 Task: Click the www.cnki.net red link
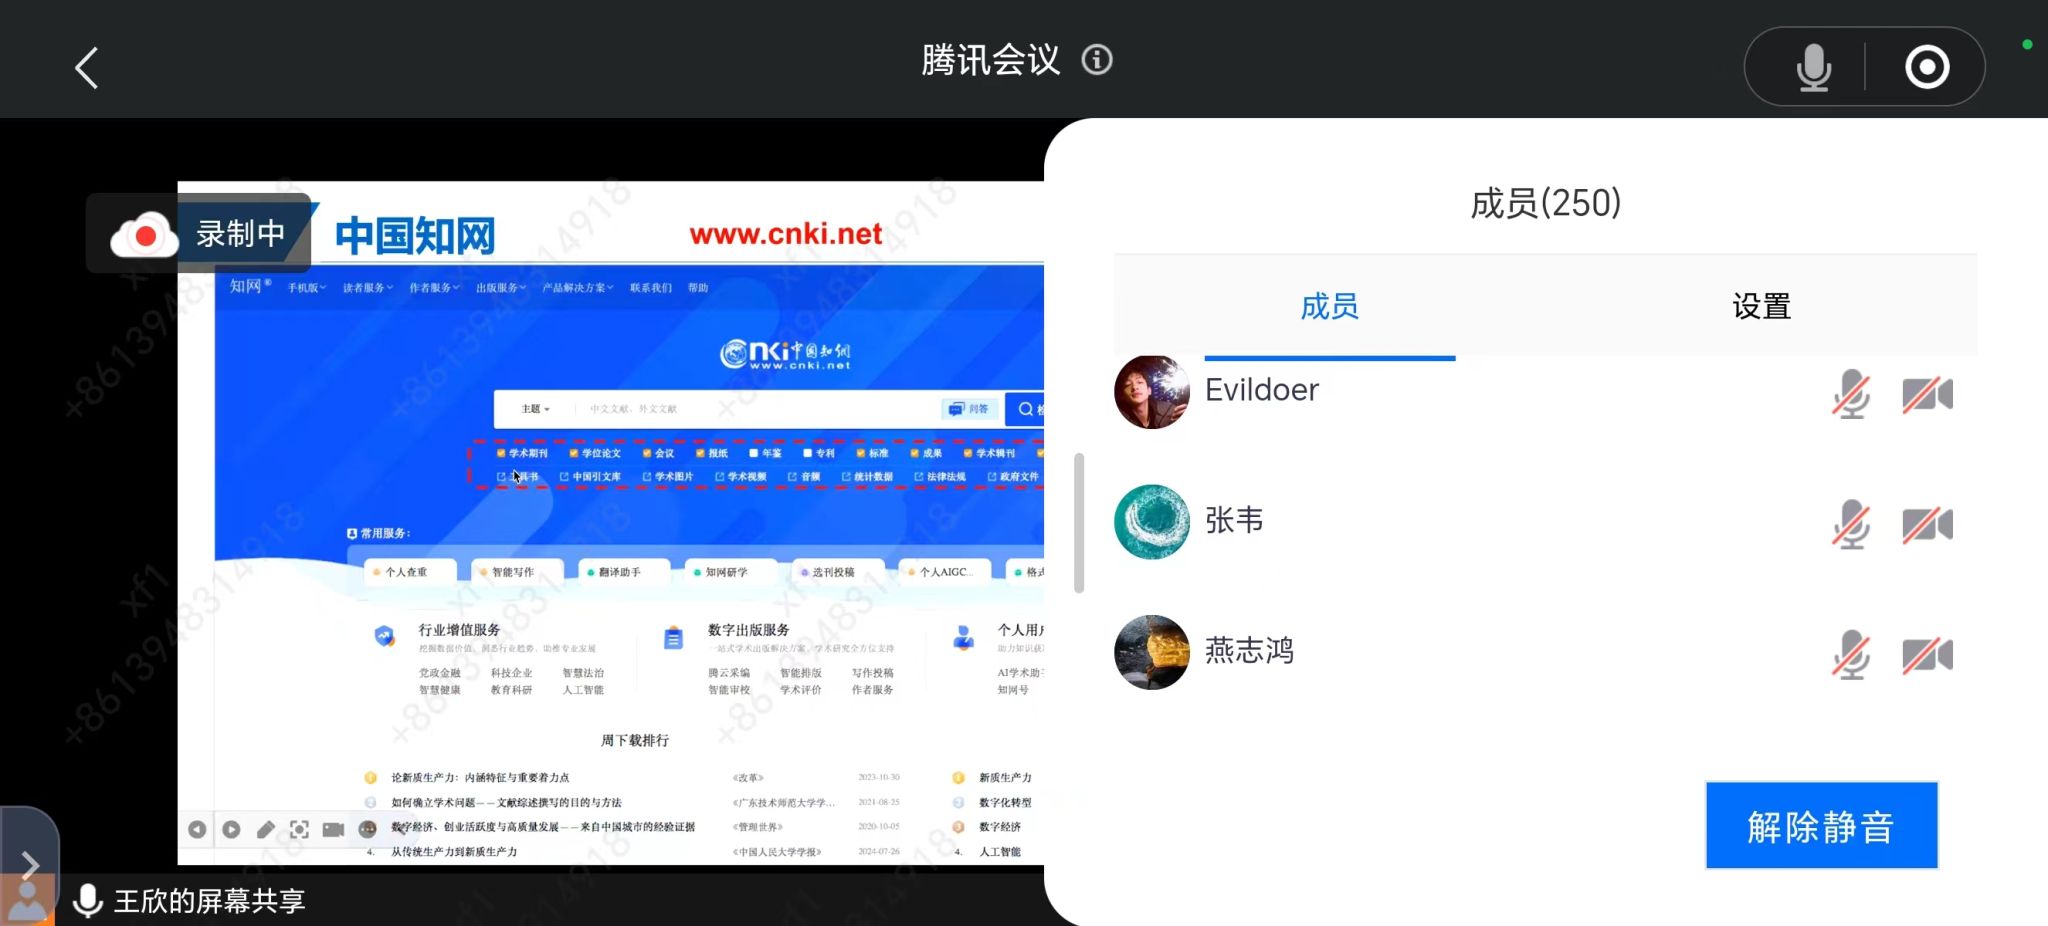coord(785,234)
